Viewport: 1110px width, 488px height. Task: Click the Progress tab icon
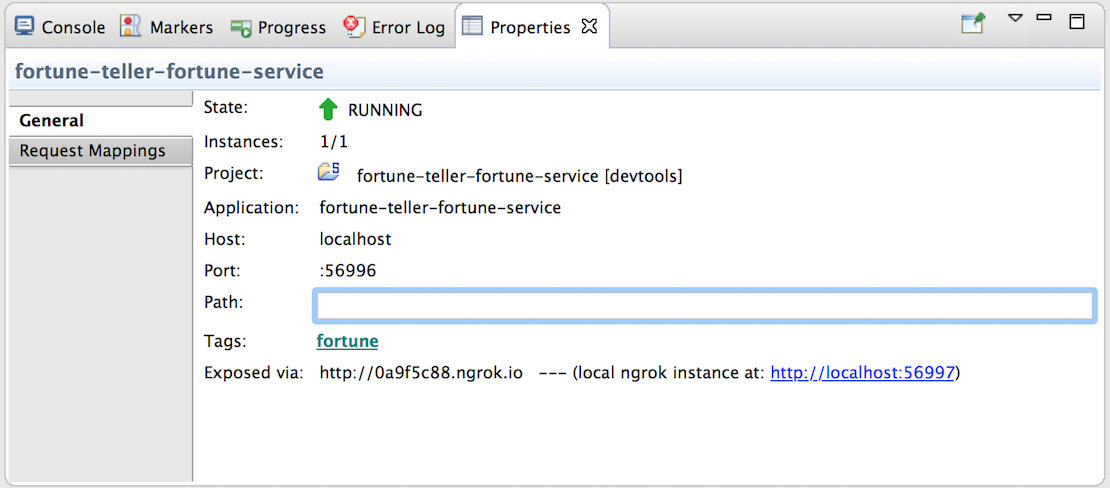241,27
